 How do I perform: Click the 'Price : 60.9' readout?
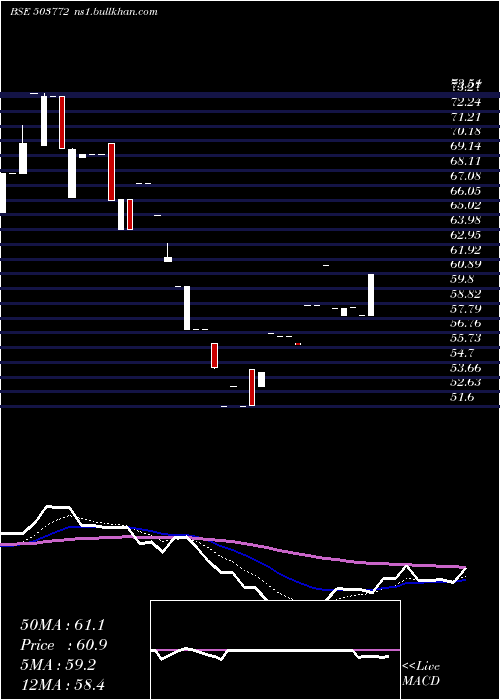pyautogui.click(x=64, y=645)
